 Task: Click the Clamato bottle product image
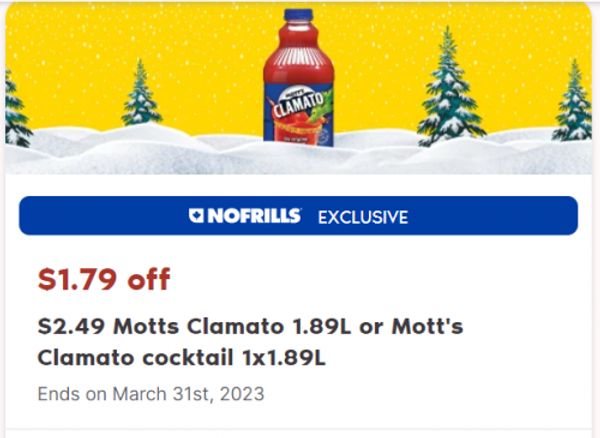click(x=298, y=77)
